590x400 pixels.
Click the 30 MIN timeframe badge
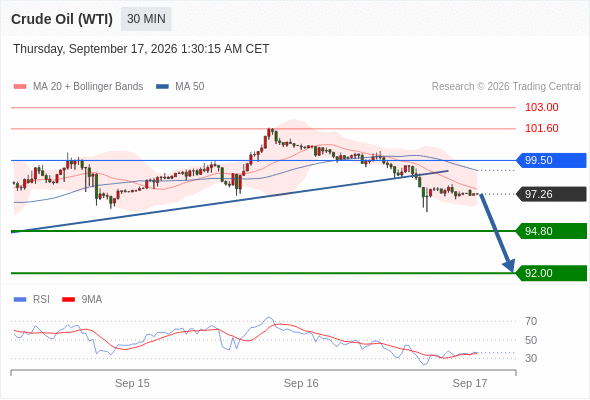[x=146, y=19]
